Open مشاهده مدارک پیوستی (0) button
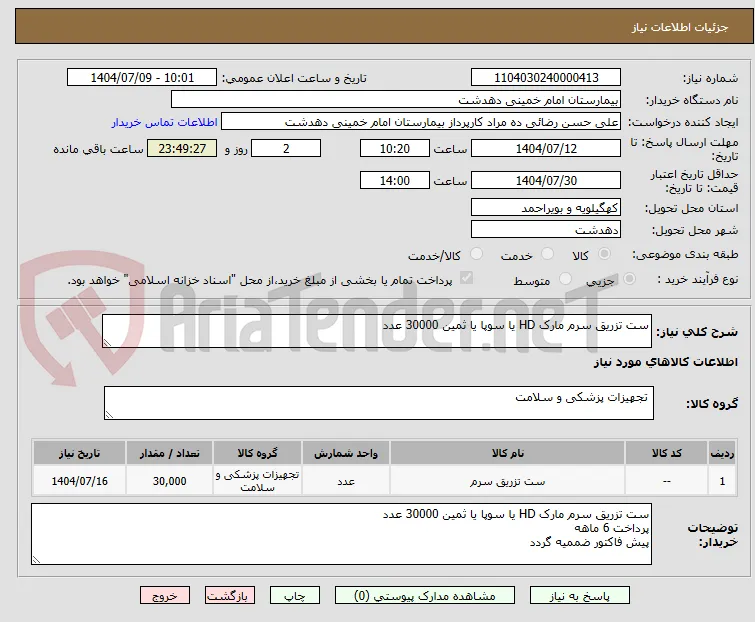Image resolution: width=755 pixels, height=622 pixels. click(425, 596)
